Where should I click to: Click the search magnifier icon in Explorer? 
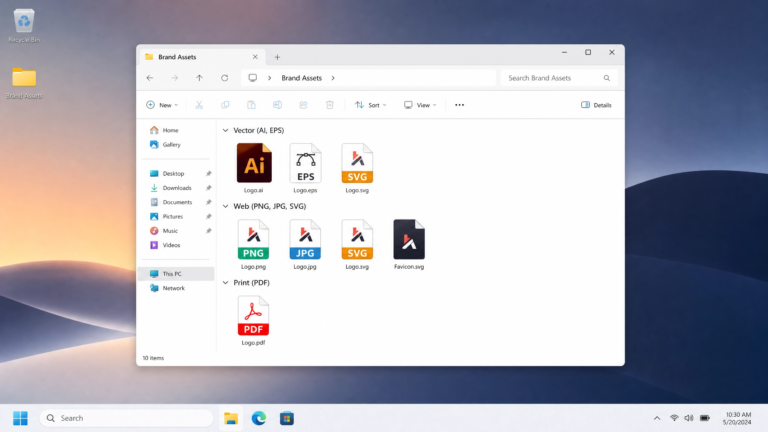(x=607, y=78)
